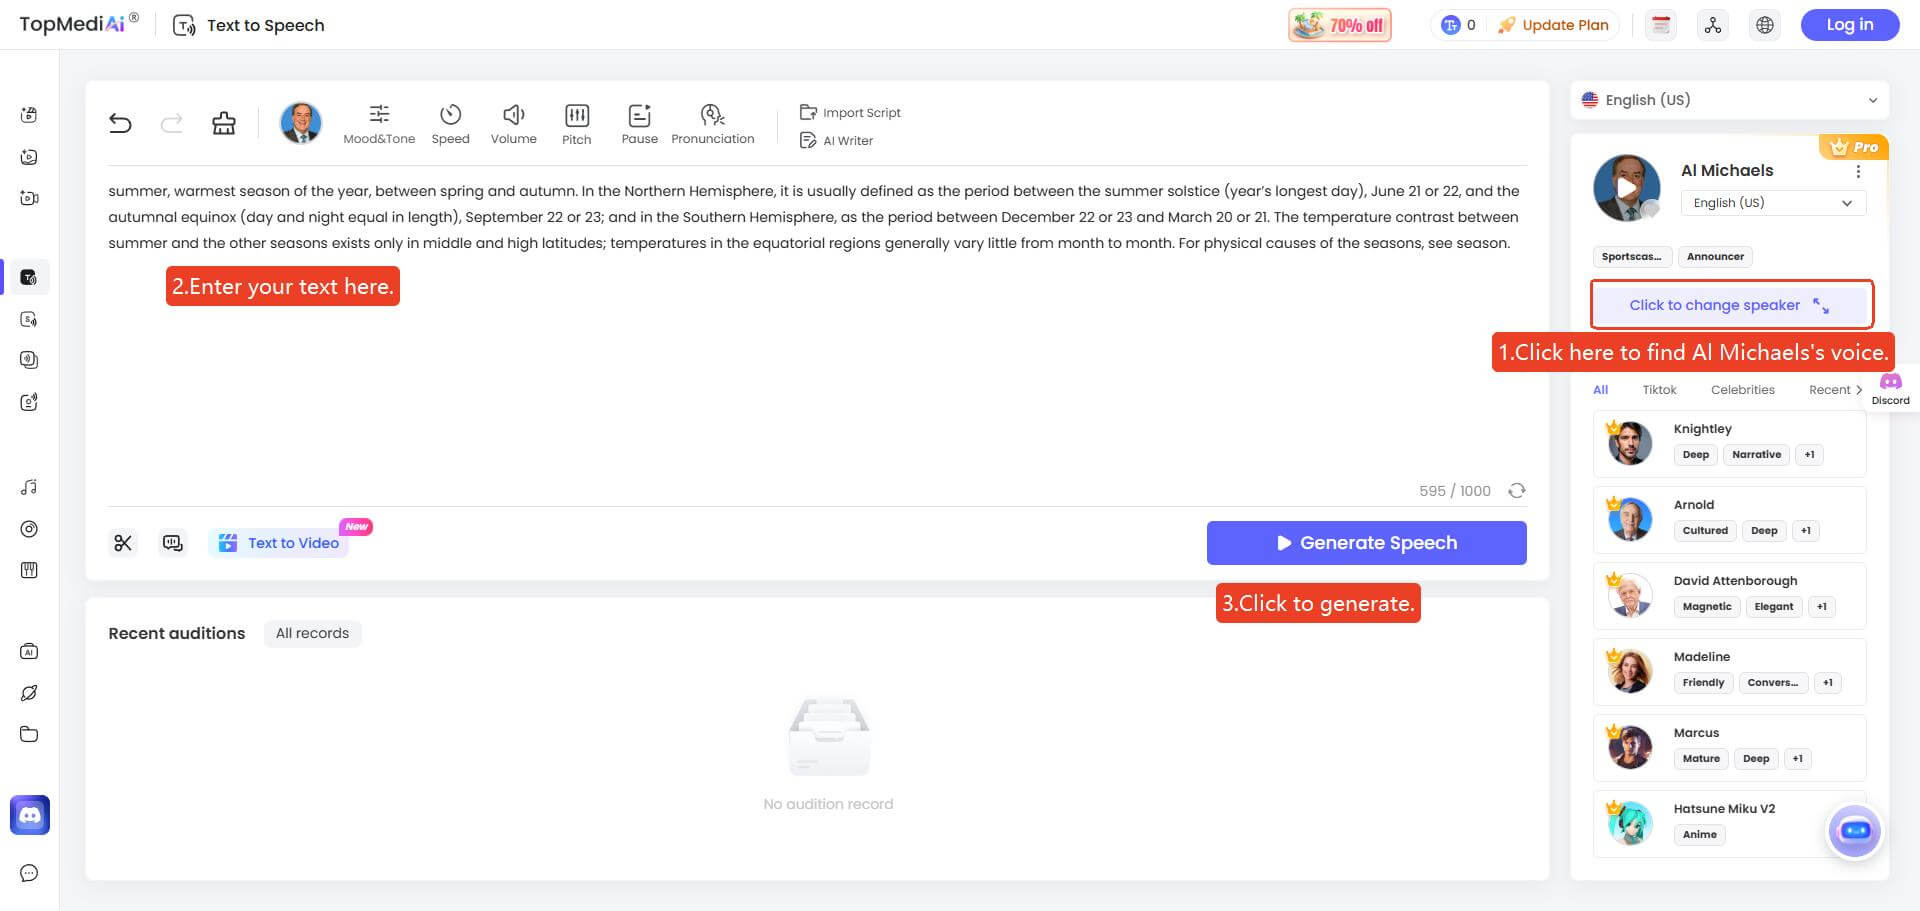Click the clear text broom icon
This screenshot has width=1920, height=911.
click(224, 123)
